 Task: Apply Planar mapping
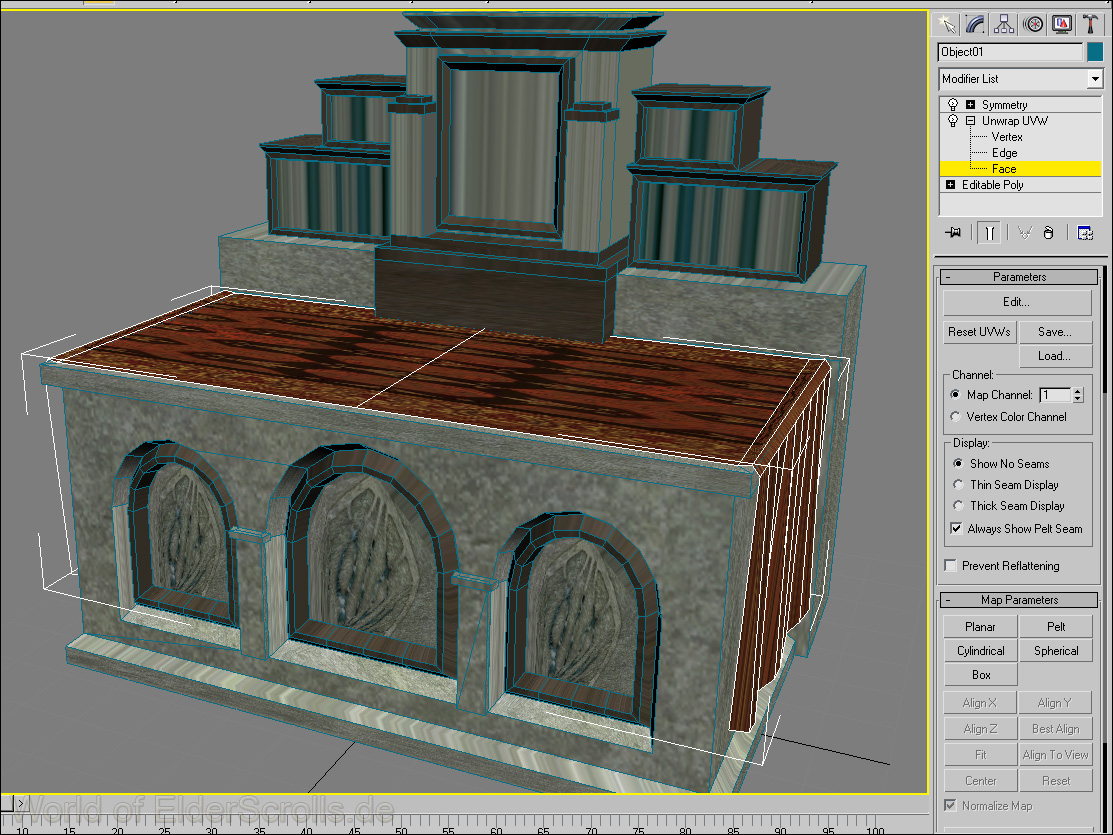980,627
